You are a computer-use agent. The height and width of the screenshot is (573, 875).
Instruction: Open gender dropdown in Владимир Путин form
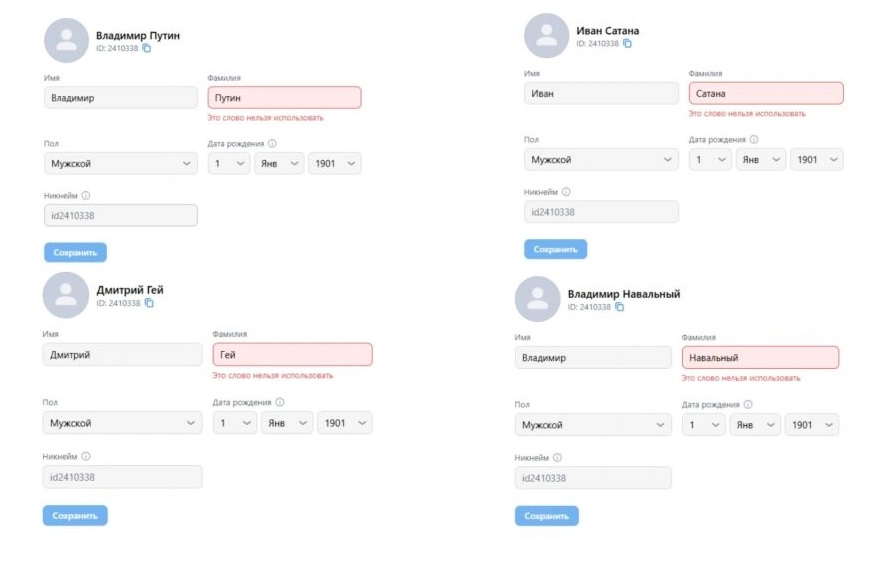point(121,164)
